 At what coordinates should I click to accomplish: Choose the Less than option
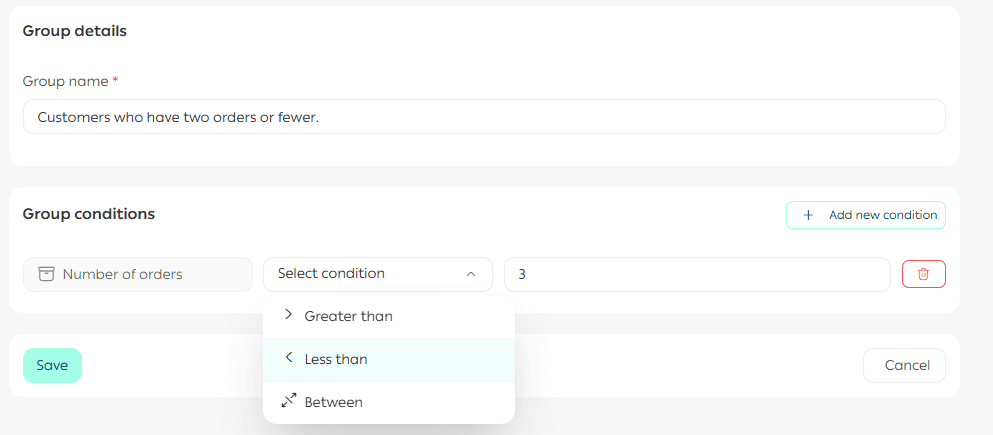[336, 359]
